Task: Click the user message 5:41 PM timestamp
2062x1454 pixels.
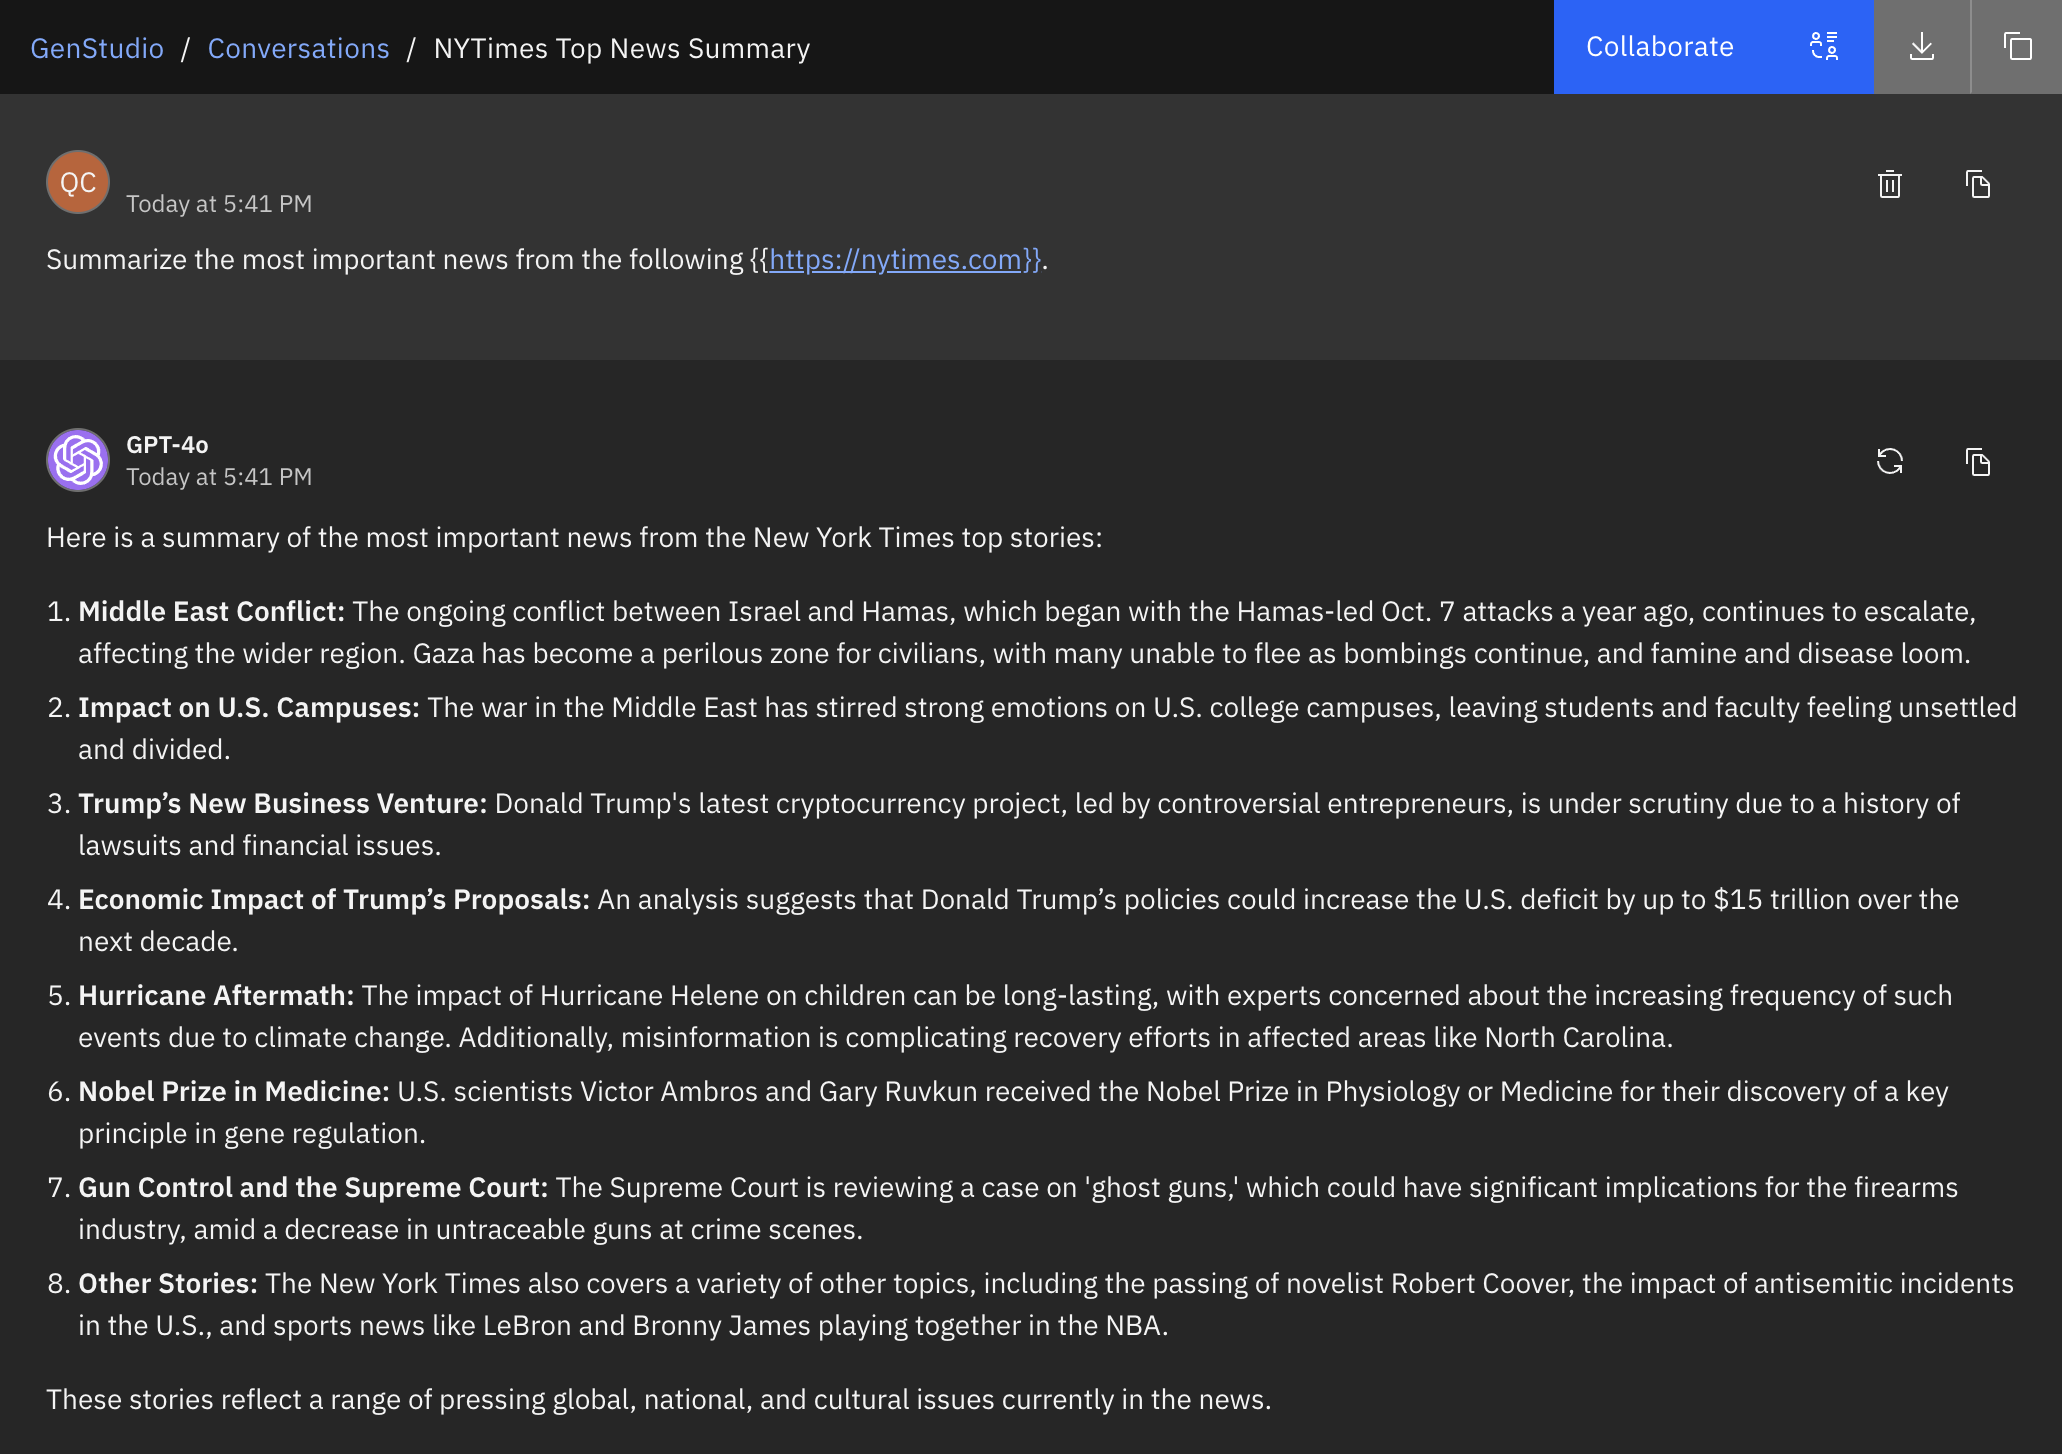Action: pos(219,204)
